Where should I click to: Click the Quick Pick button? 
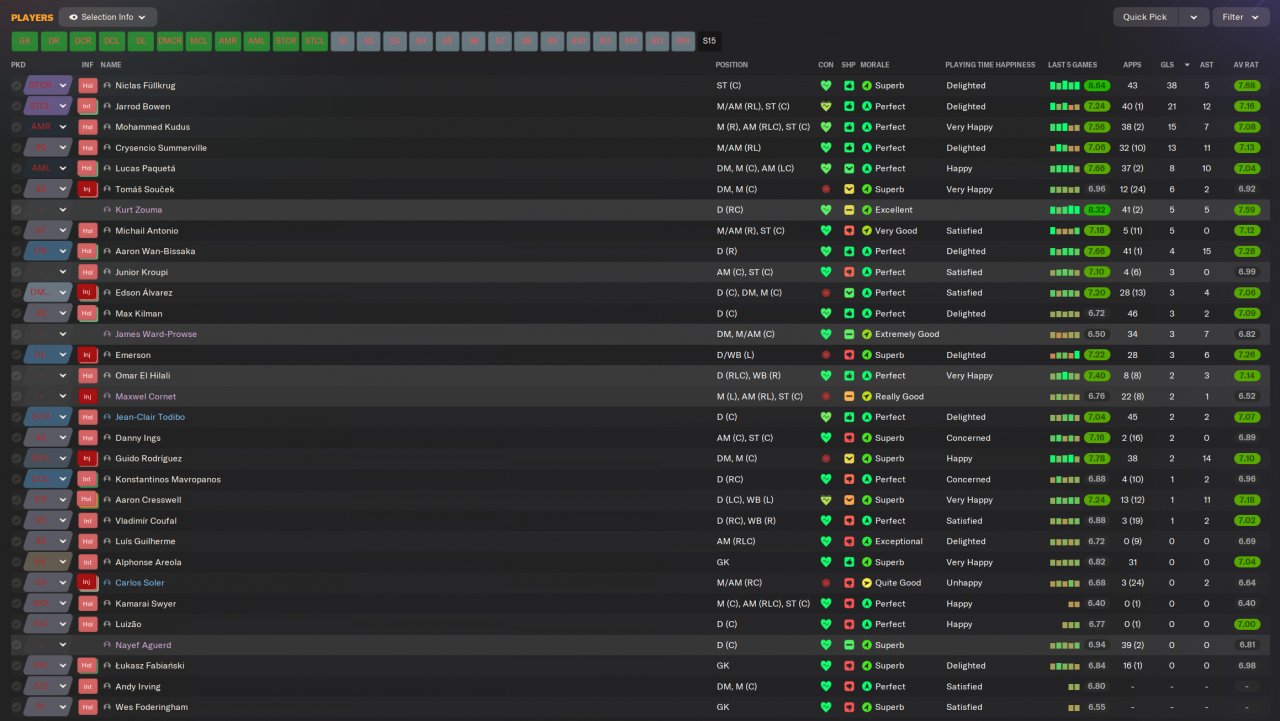tap(1145, 17)
